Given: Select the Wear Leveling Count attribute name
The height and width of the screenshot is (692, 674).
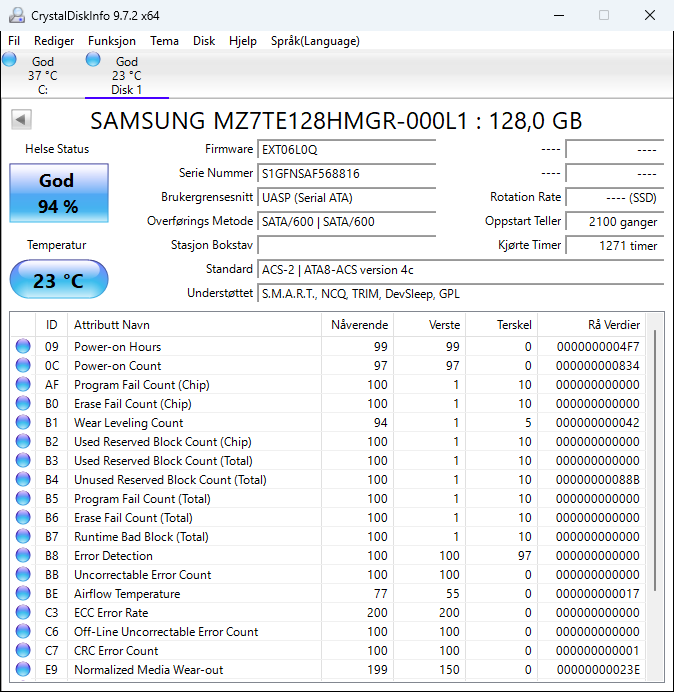Looking at the screenshot, I should point(128,423).
